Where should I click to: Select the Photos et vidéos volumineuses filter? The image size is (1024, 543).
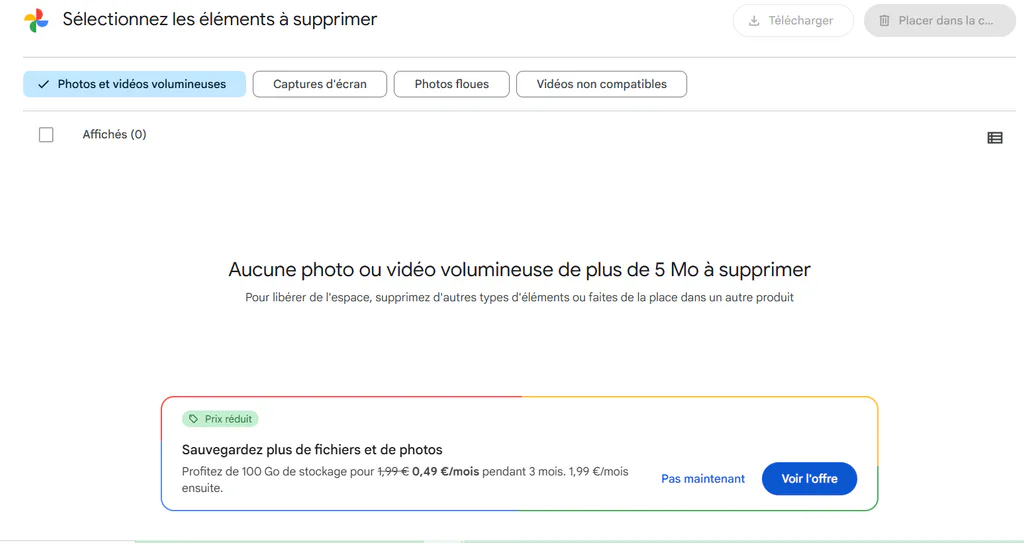click(135, 84)
